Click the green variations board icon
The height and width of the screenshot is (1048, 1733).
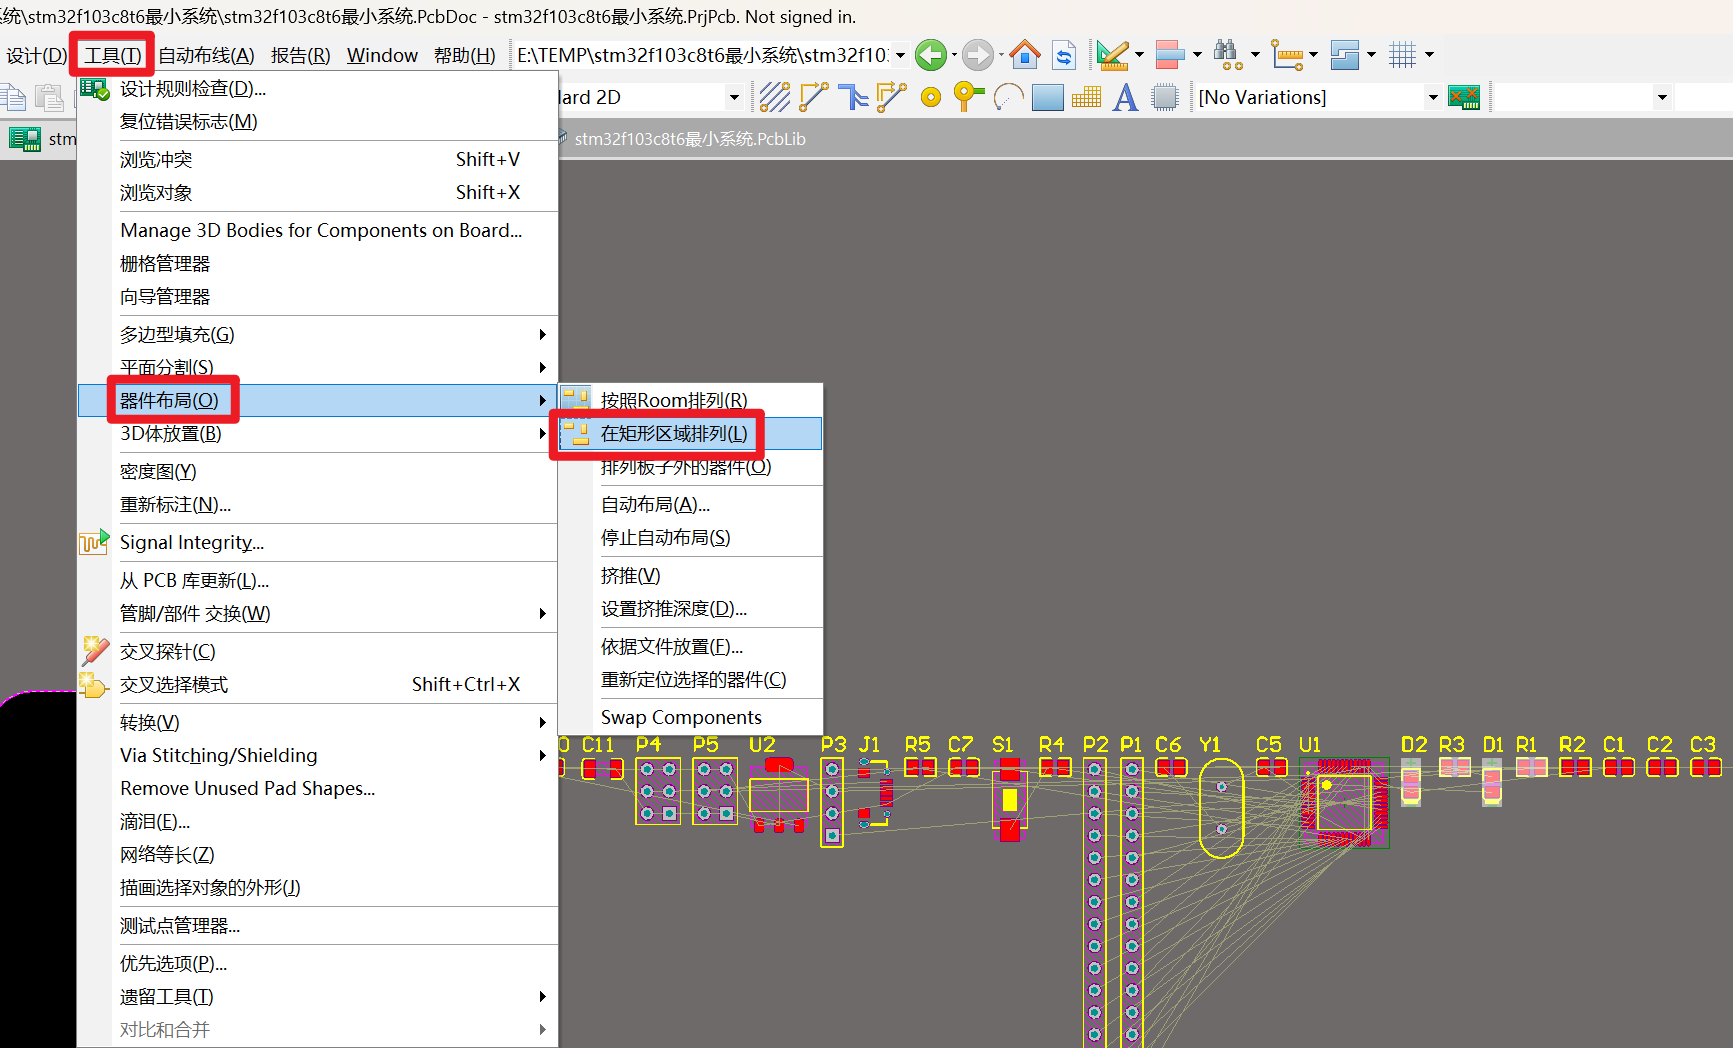(1464, 97)
